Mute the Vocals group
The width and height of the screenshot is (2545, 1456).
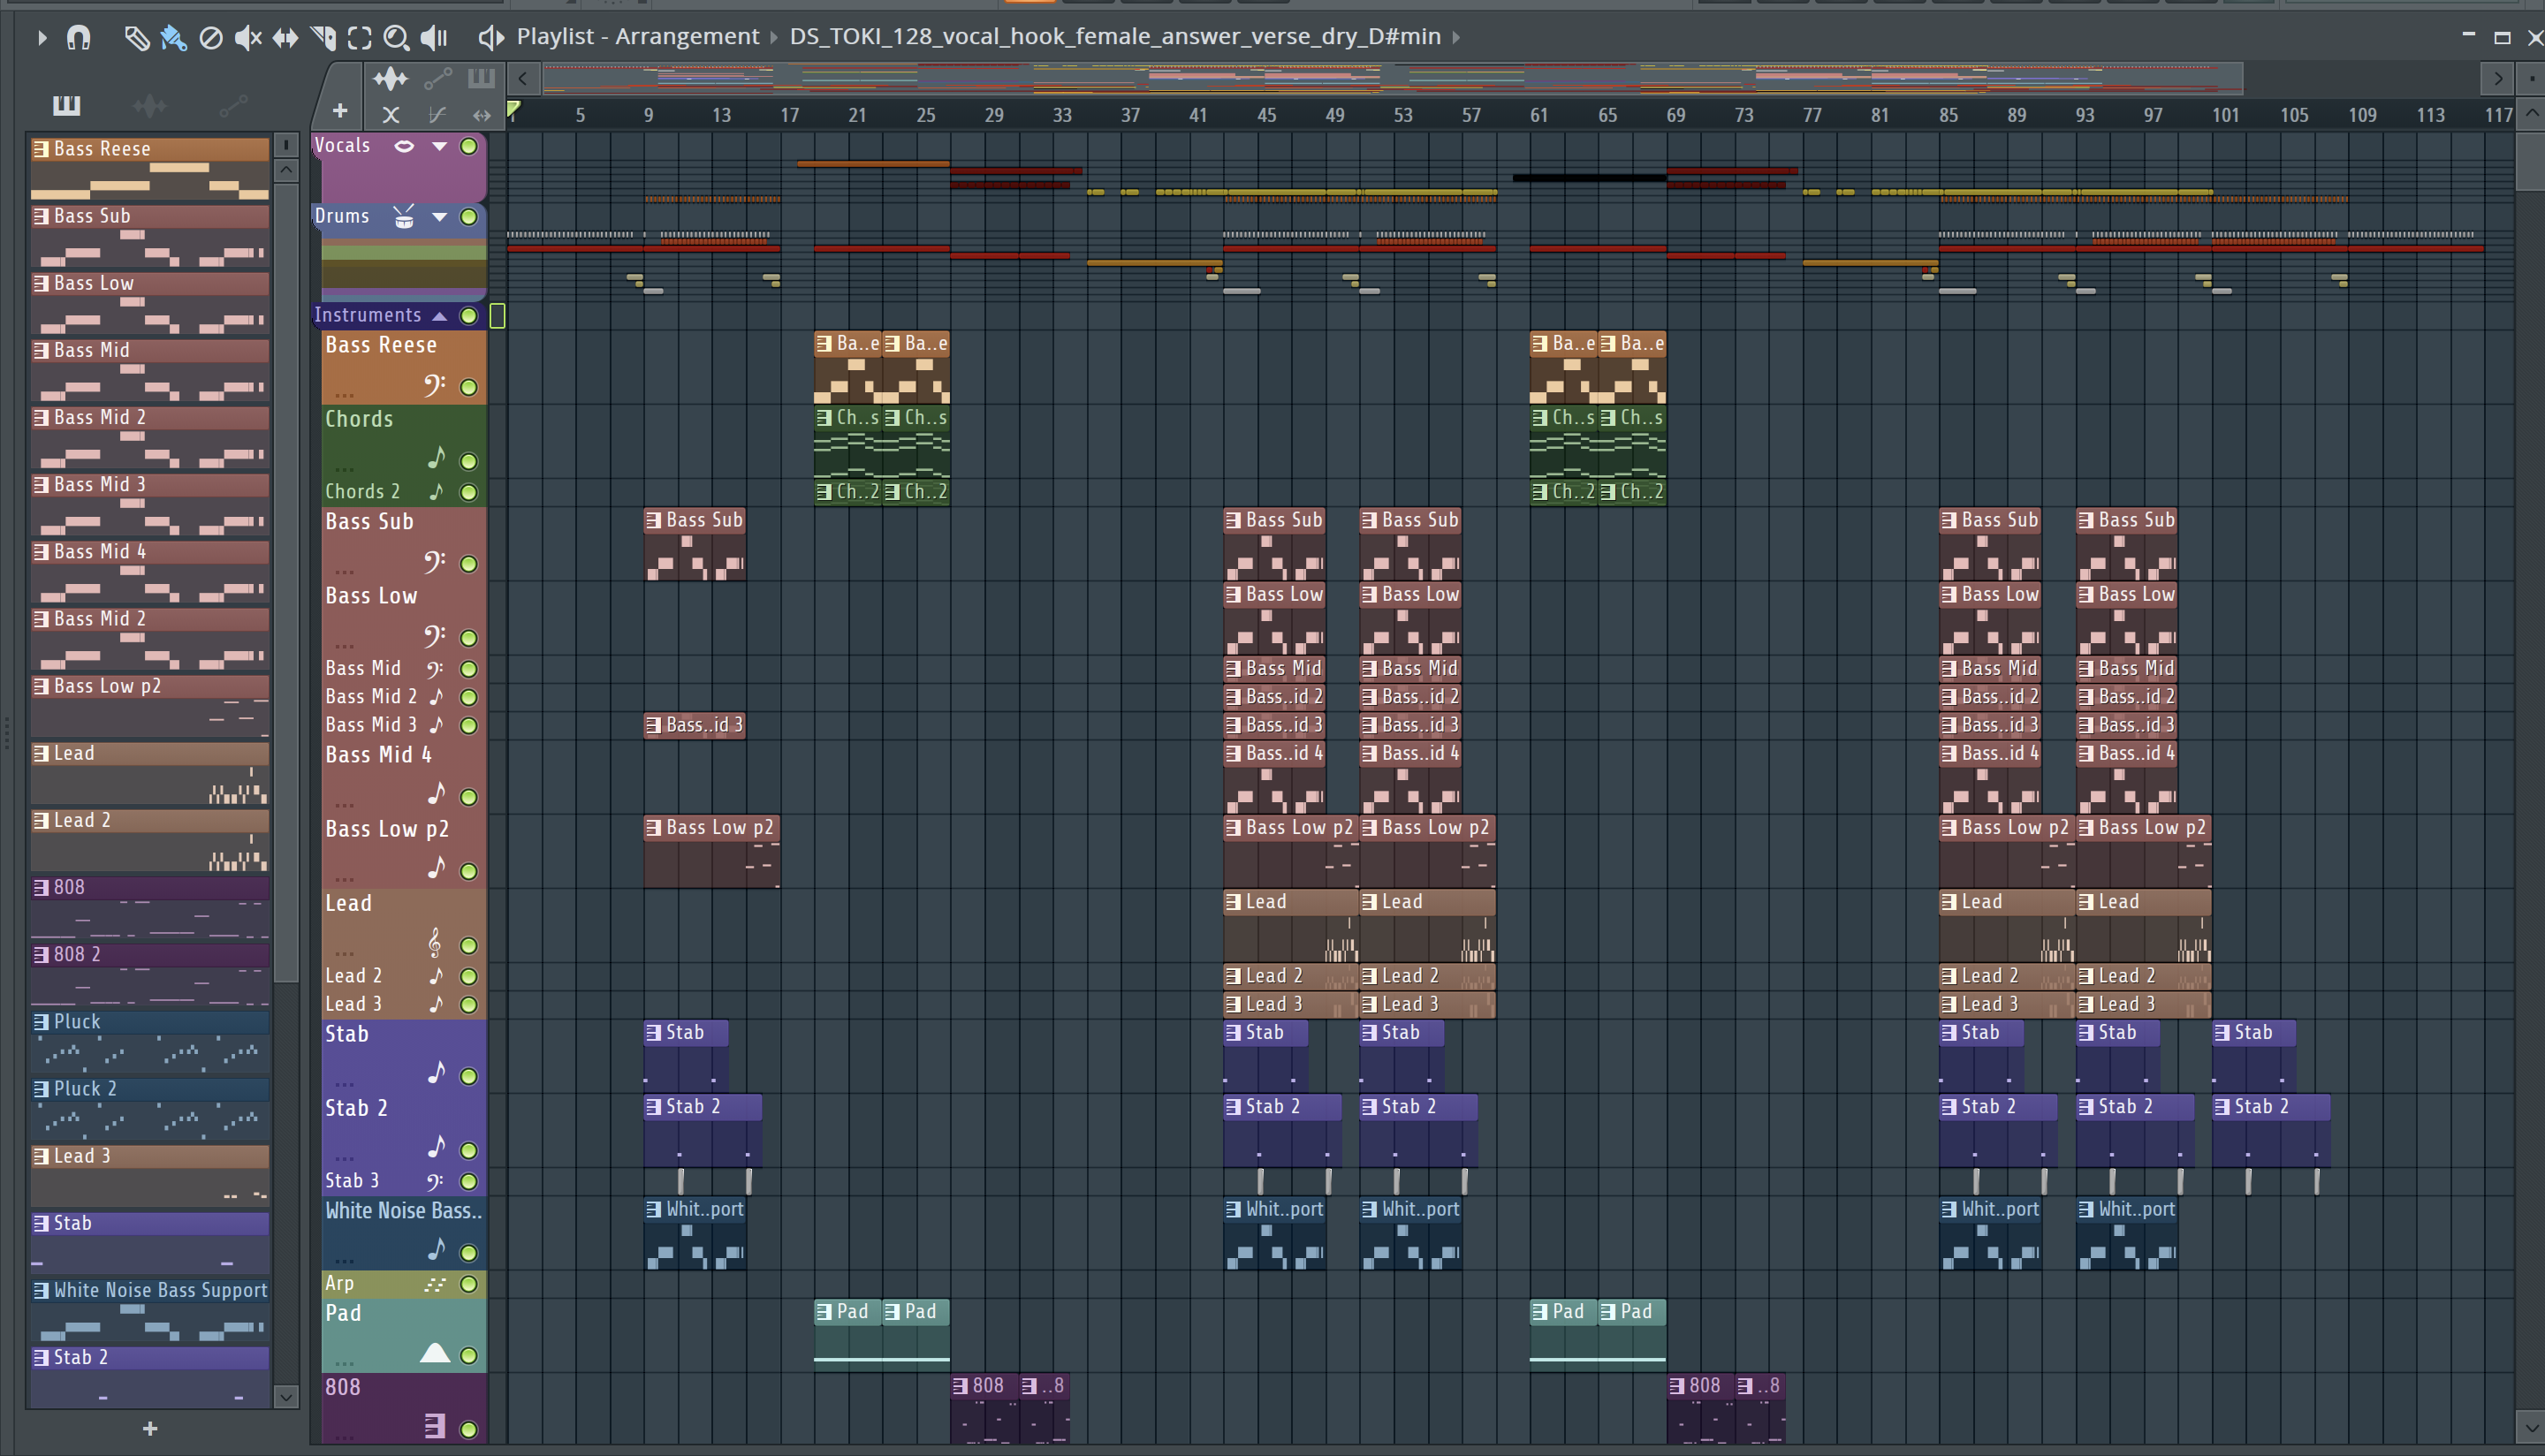(x=468, y=146)
